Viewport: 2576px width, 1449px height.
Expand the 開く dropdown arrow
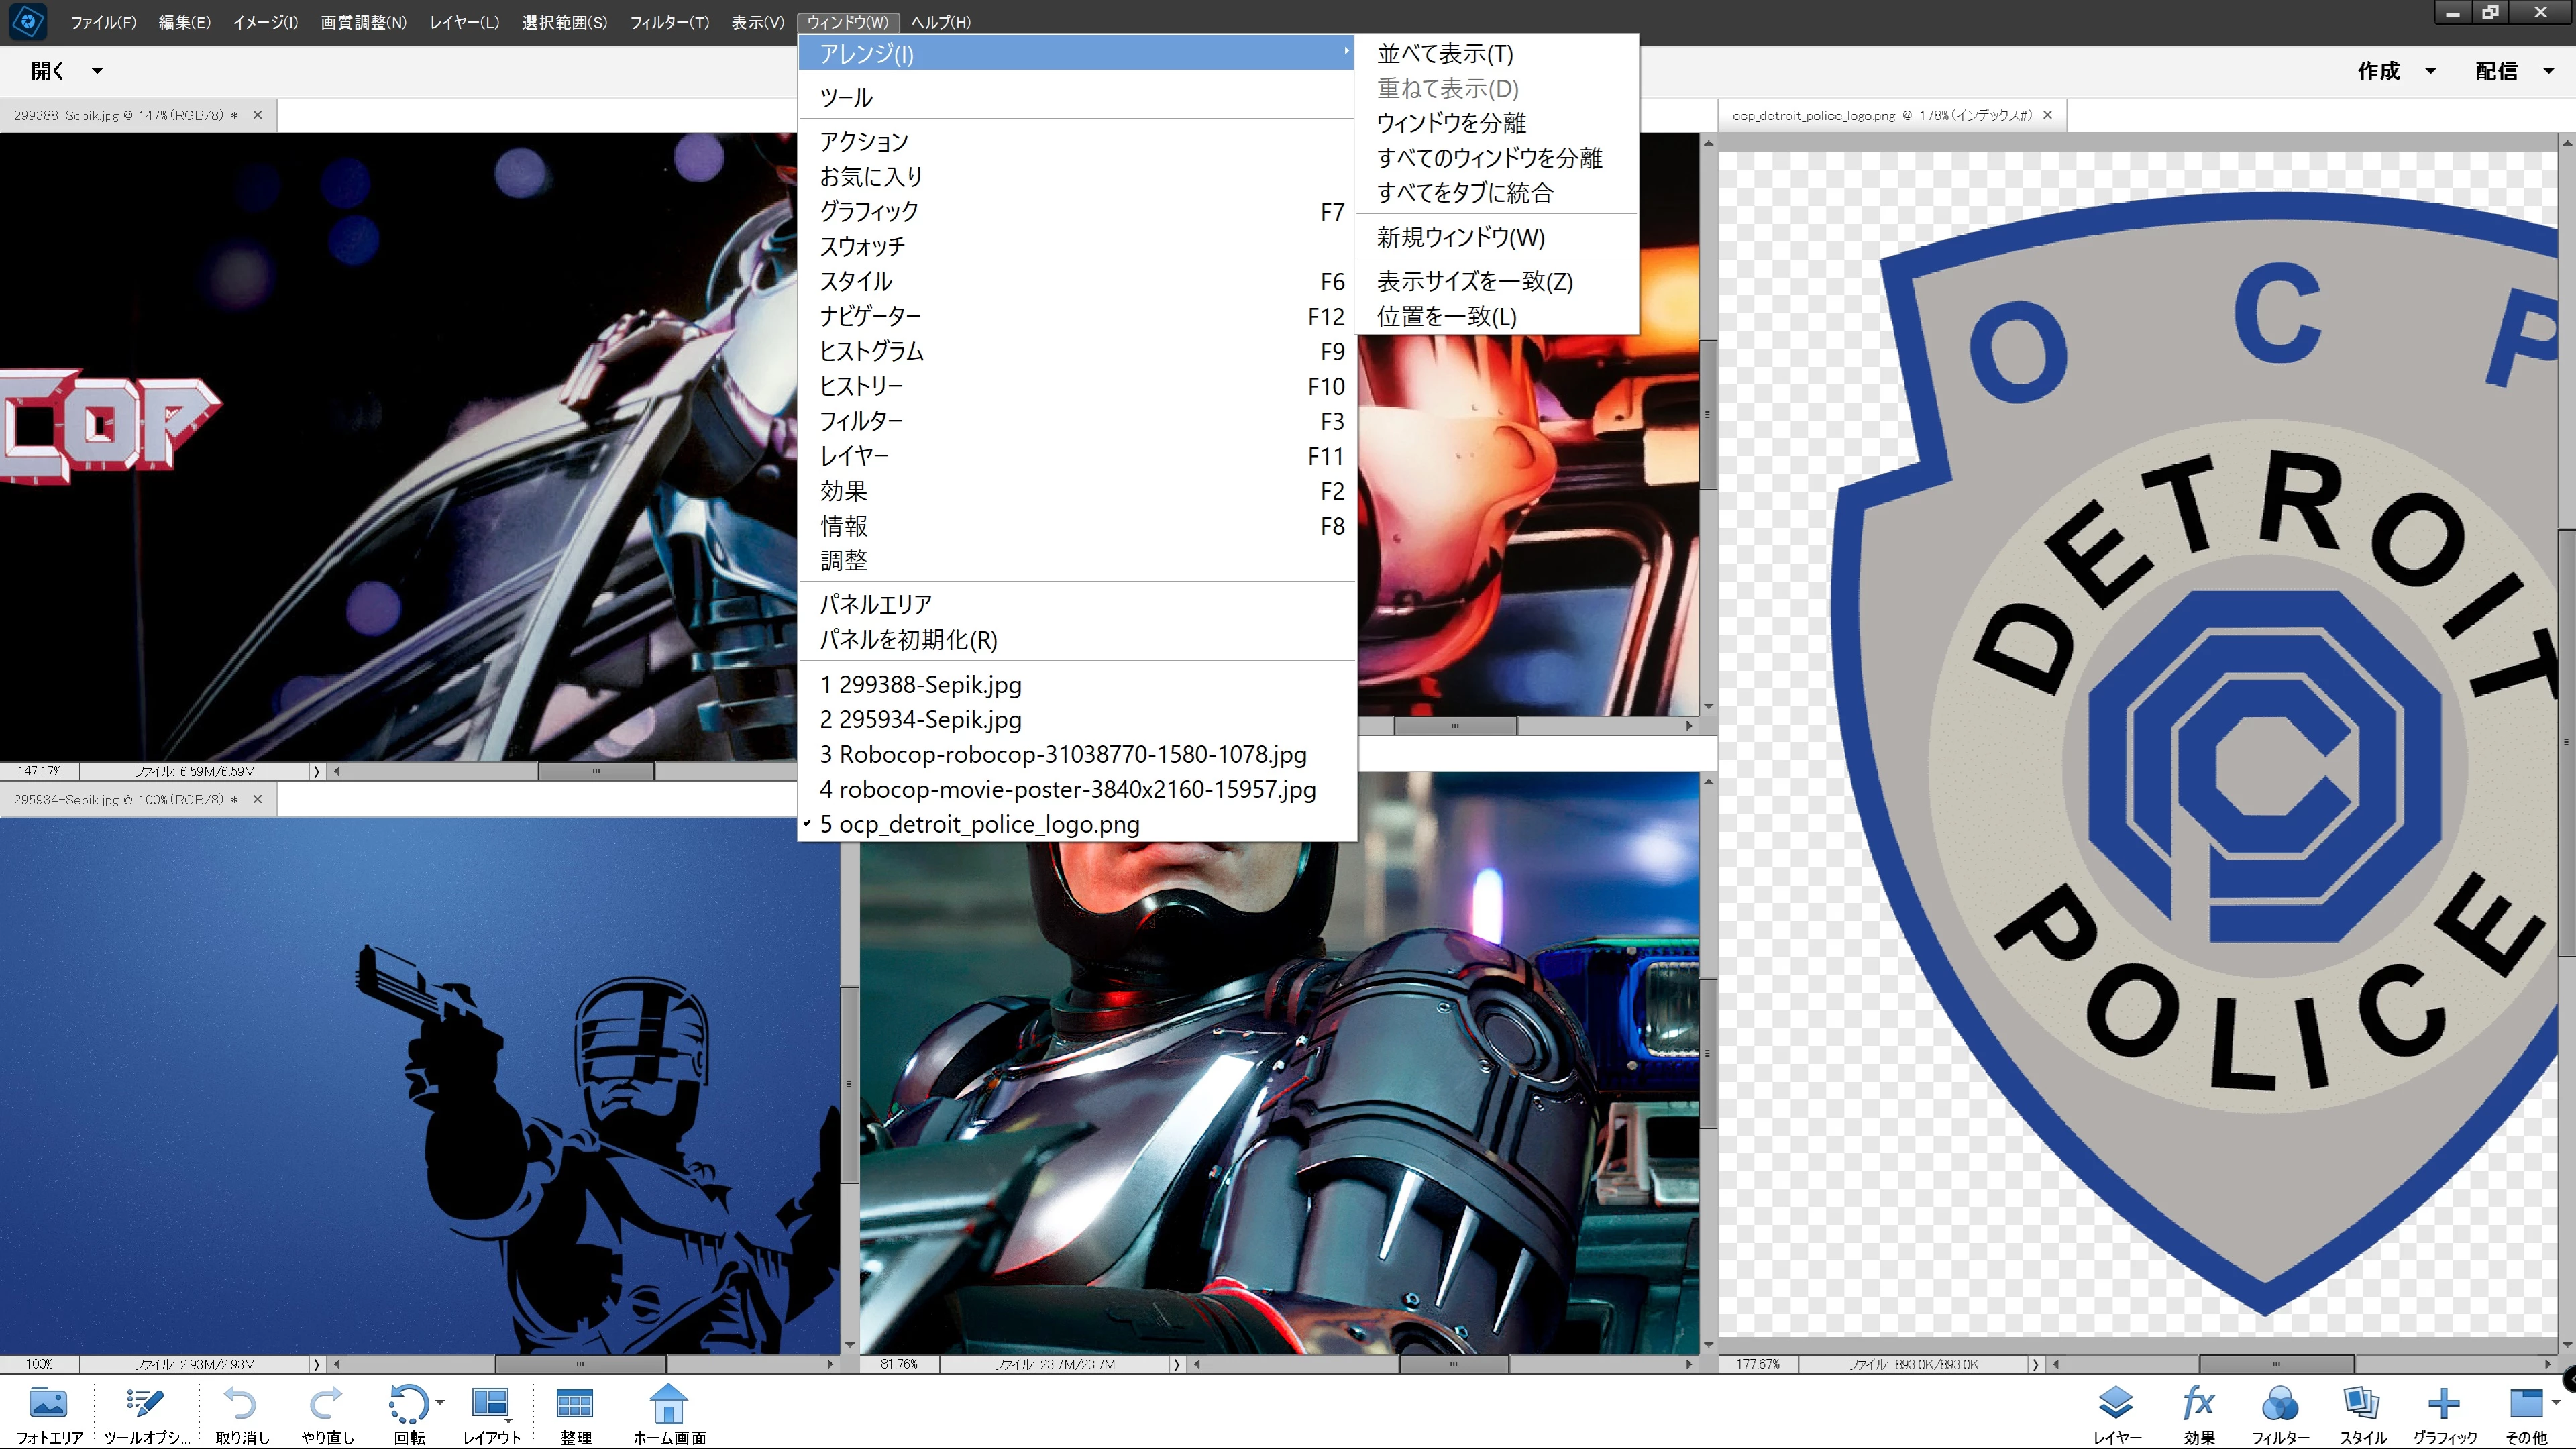point(97,71)
